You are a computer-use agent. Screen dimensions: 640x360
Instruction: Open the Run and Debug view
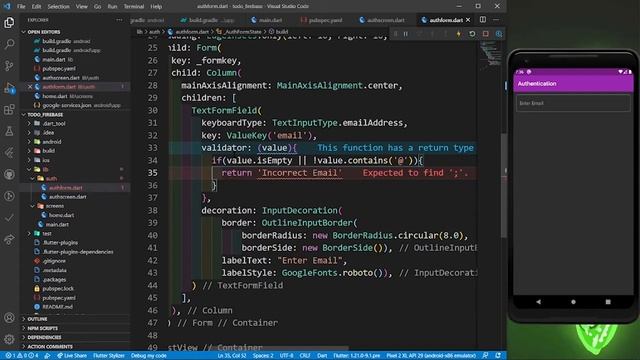pos(9,87)
